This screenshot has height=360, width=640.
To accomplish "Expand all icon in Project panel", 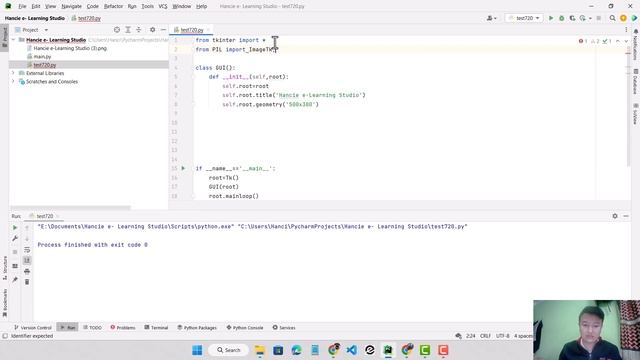I will pyautogui.click(x=128, y=30).
